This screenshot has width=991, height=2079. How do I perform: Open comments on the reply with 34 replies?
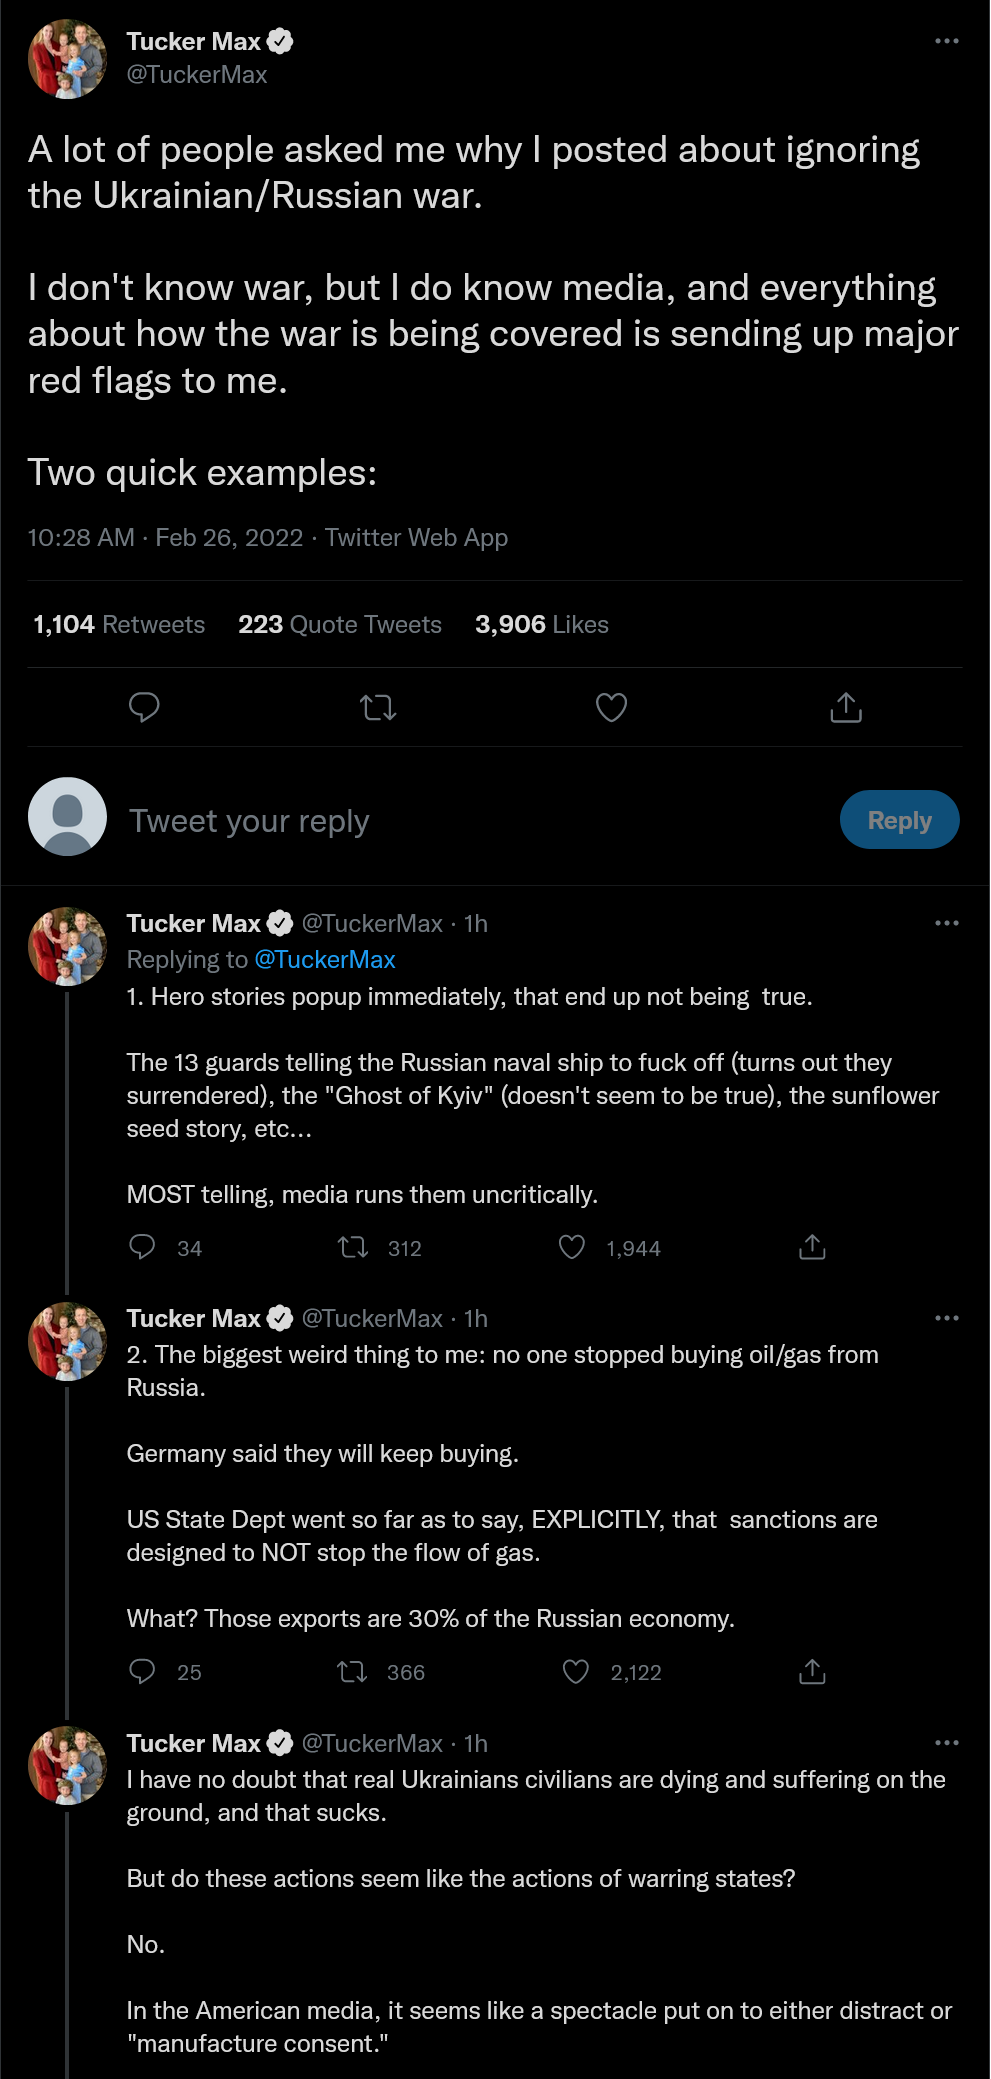(143, 1247)
